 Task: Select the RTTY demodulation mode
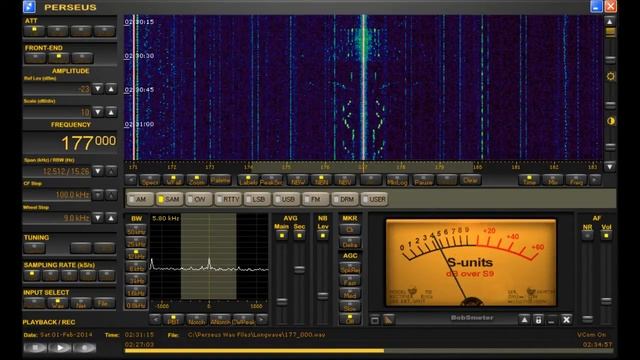click(228, 199)
